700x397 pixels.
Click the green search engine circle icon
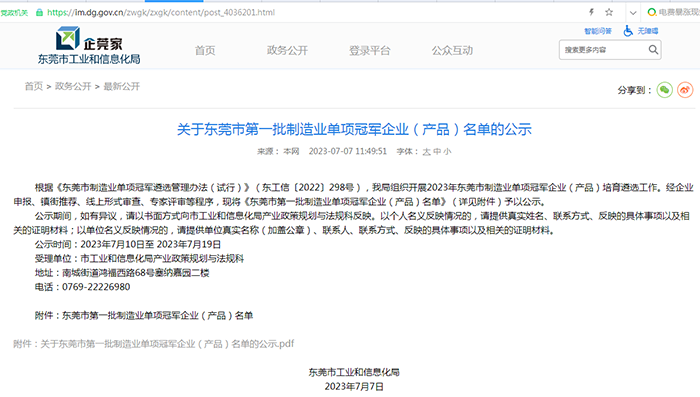[651, 13]
